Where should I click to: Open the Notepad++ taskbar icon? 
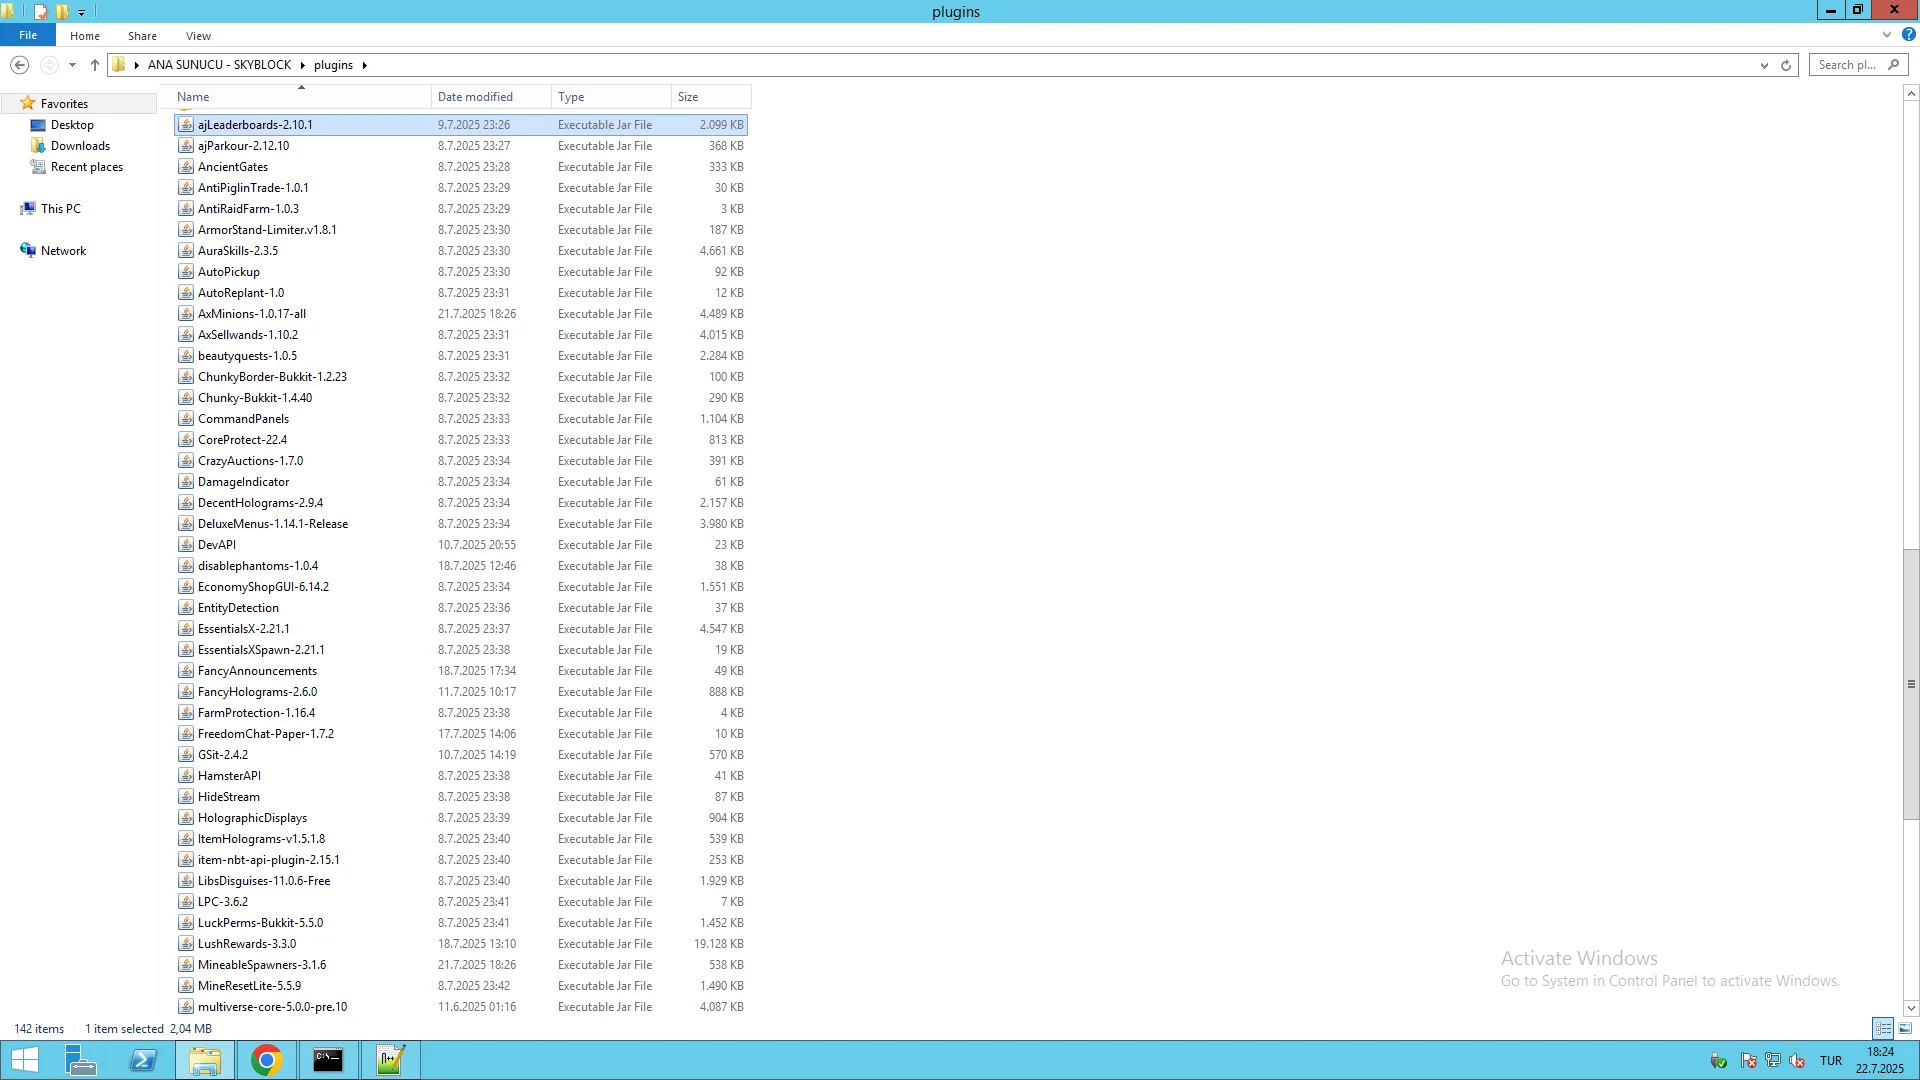click(x=390, y=1060)
